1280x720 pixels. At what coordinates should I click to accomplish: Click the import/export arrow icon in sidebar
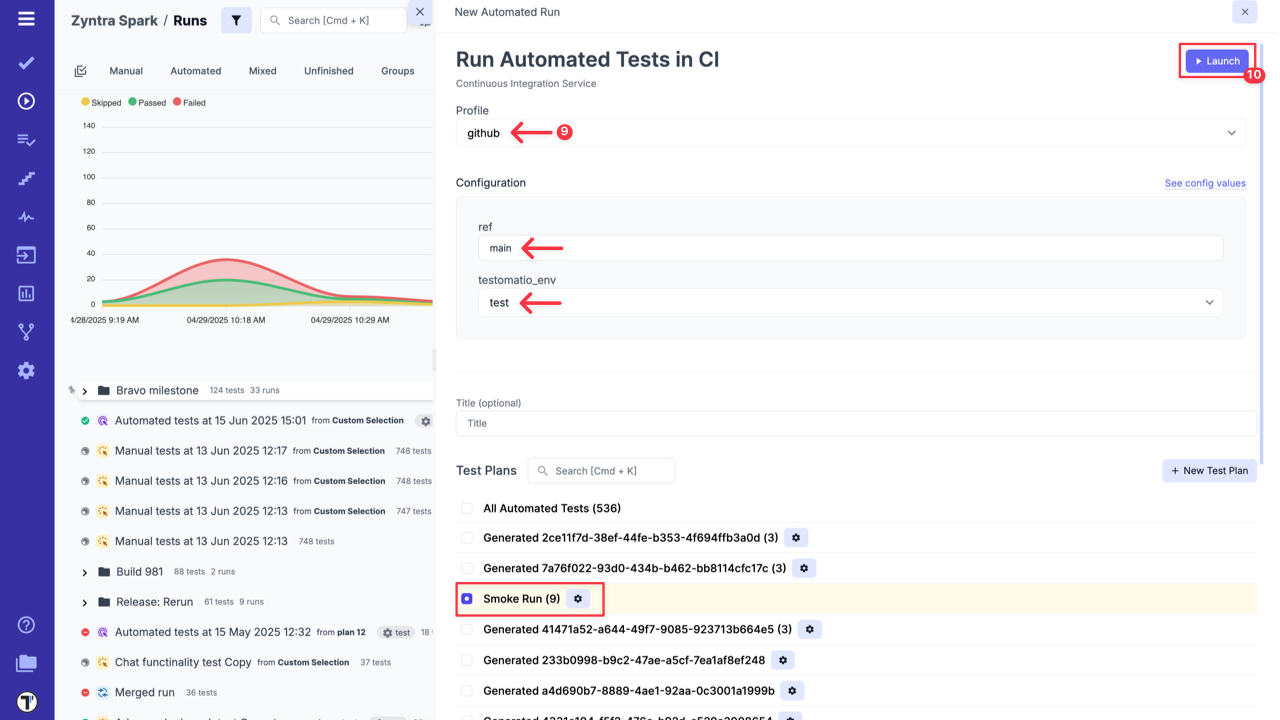click(27, 255)
